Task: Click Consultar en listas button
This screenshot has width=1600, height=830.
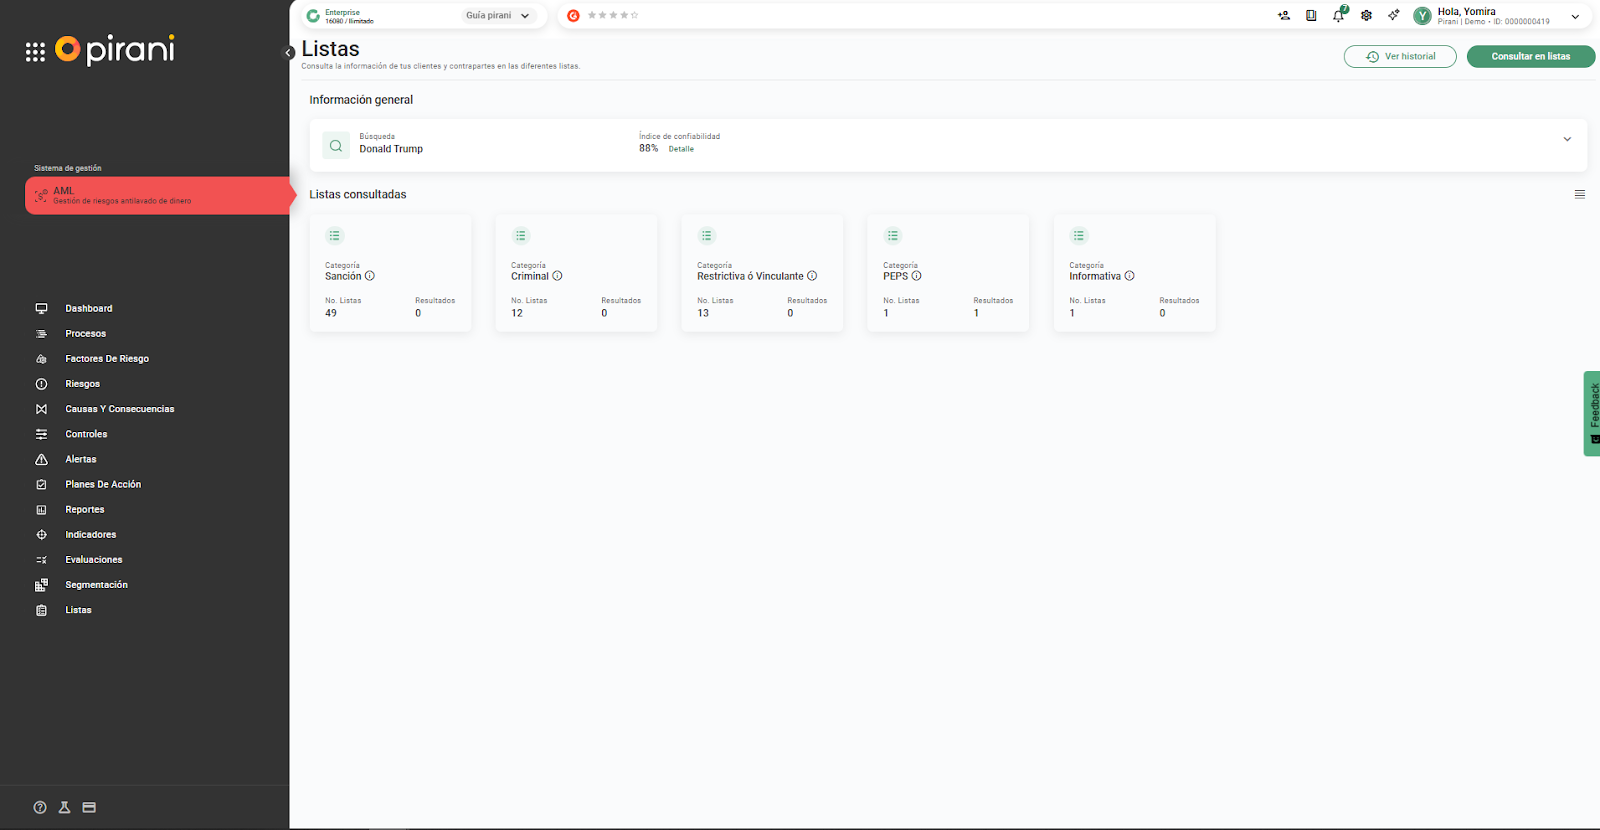Action: click(1530, 57)
